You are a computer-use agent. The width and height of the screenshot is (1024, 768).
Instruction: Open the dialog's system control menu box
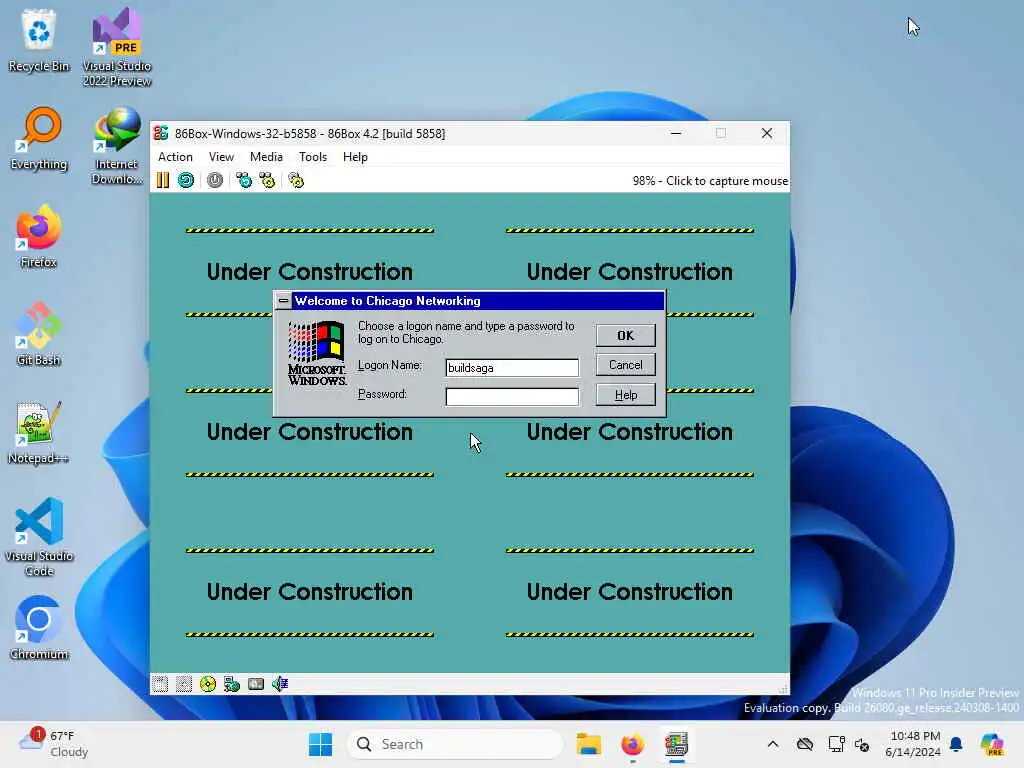[283, 301]
